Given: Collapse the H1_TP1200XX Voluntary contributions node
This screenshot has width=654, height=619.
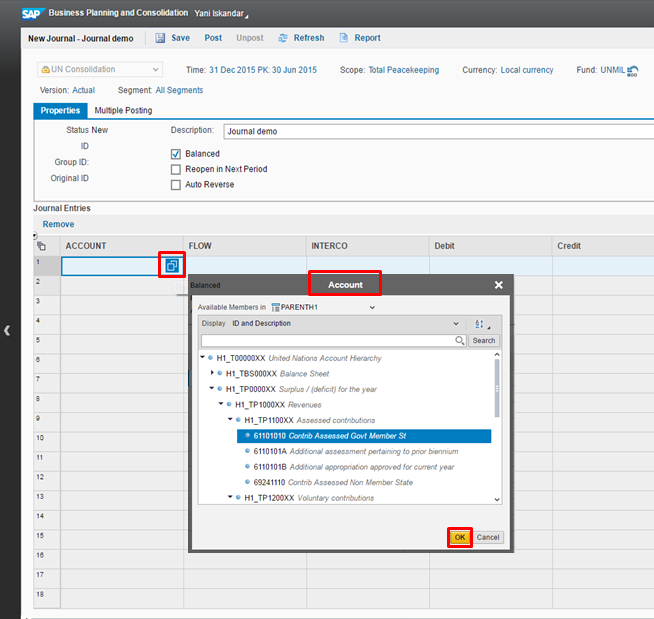Looking at the screenshot, I should [230, 496].
